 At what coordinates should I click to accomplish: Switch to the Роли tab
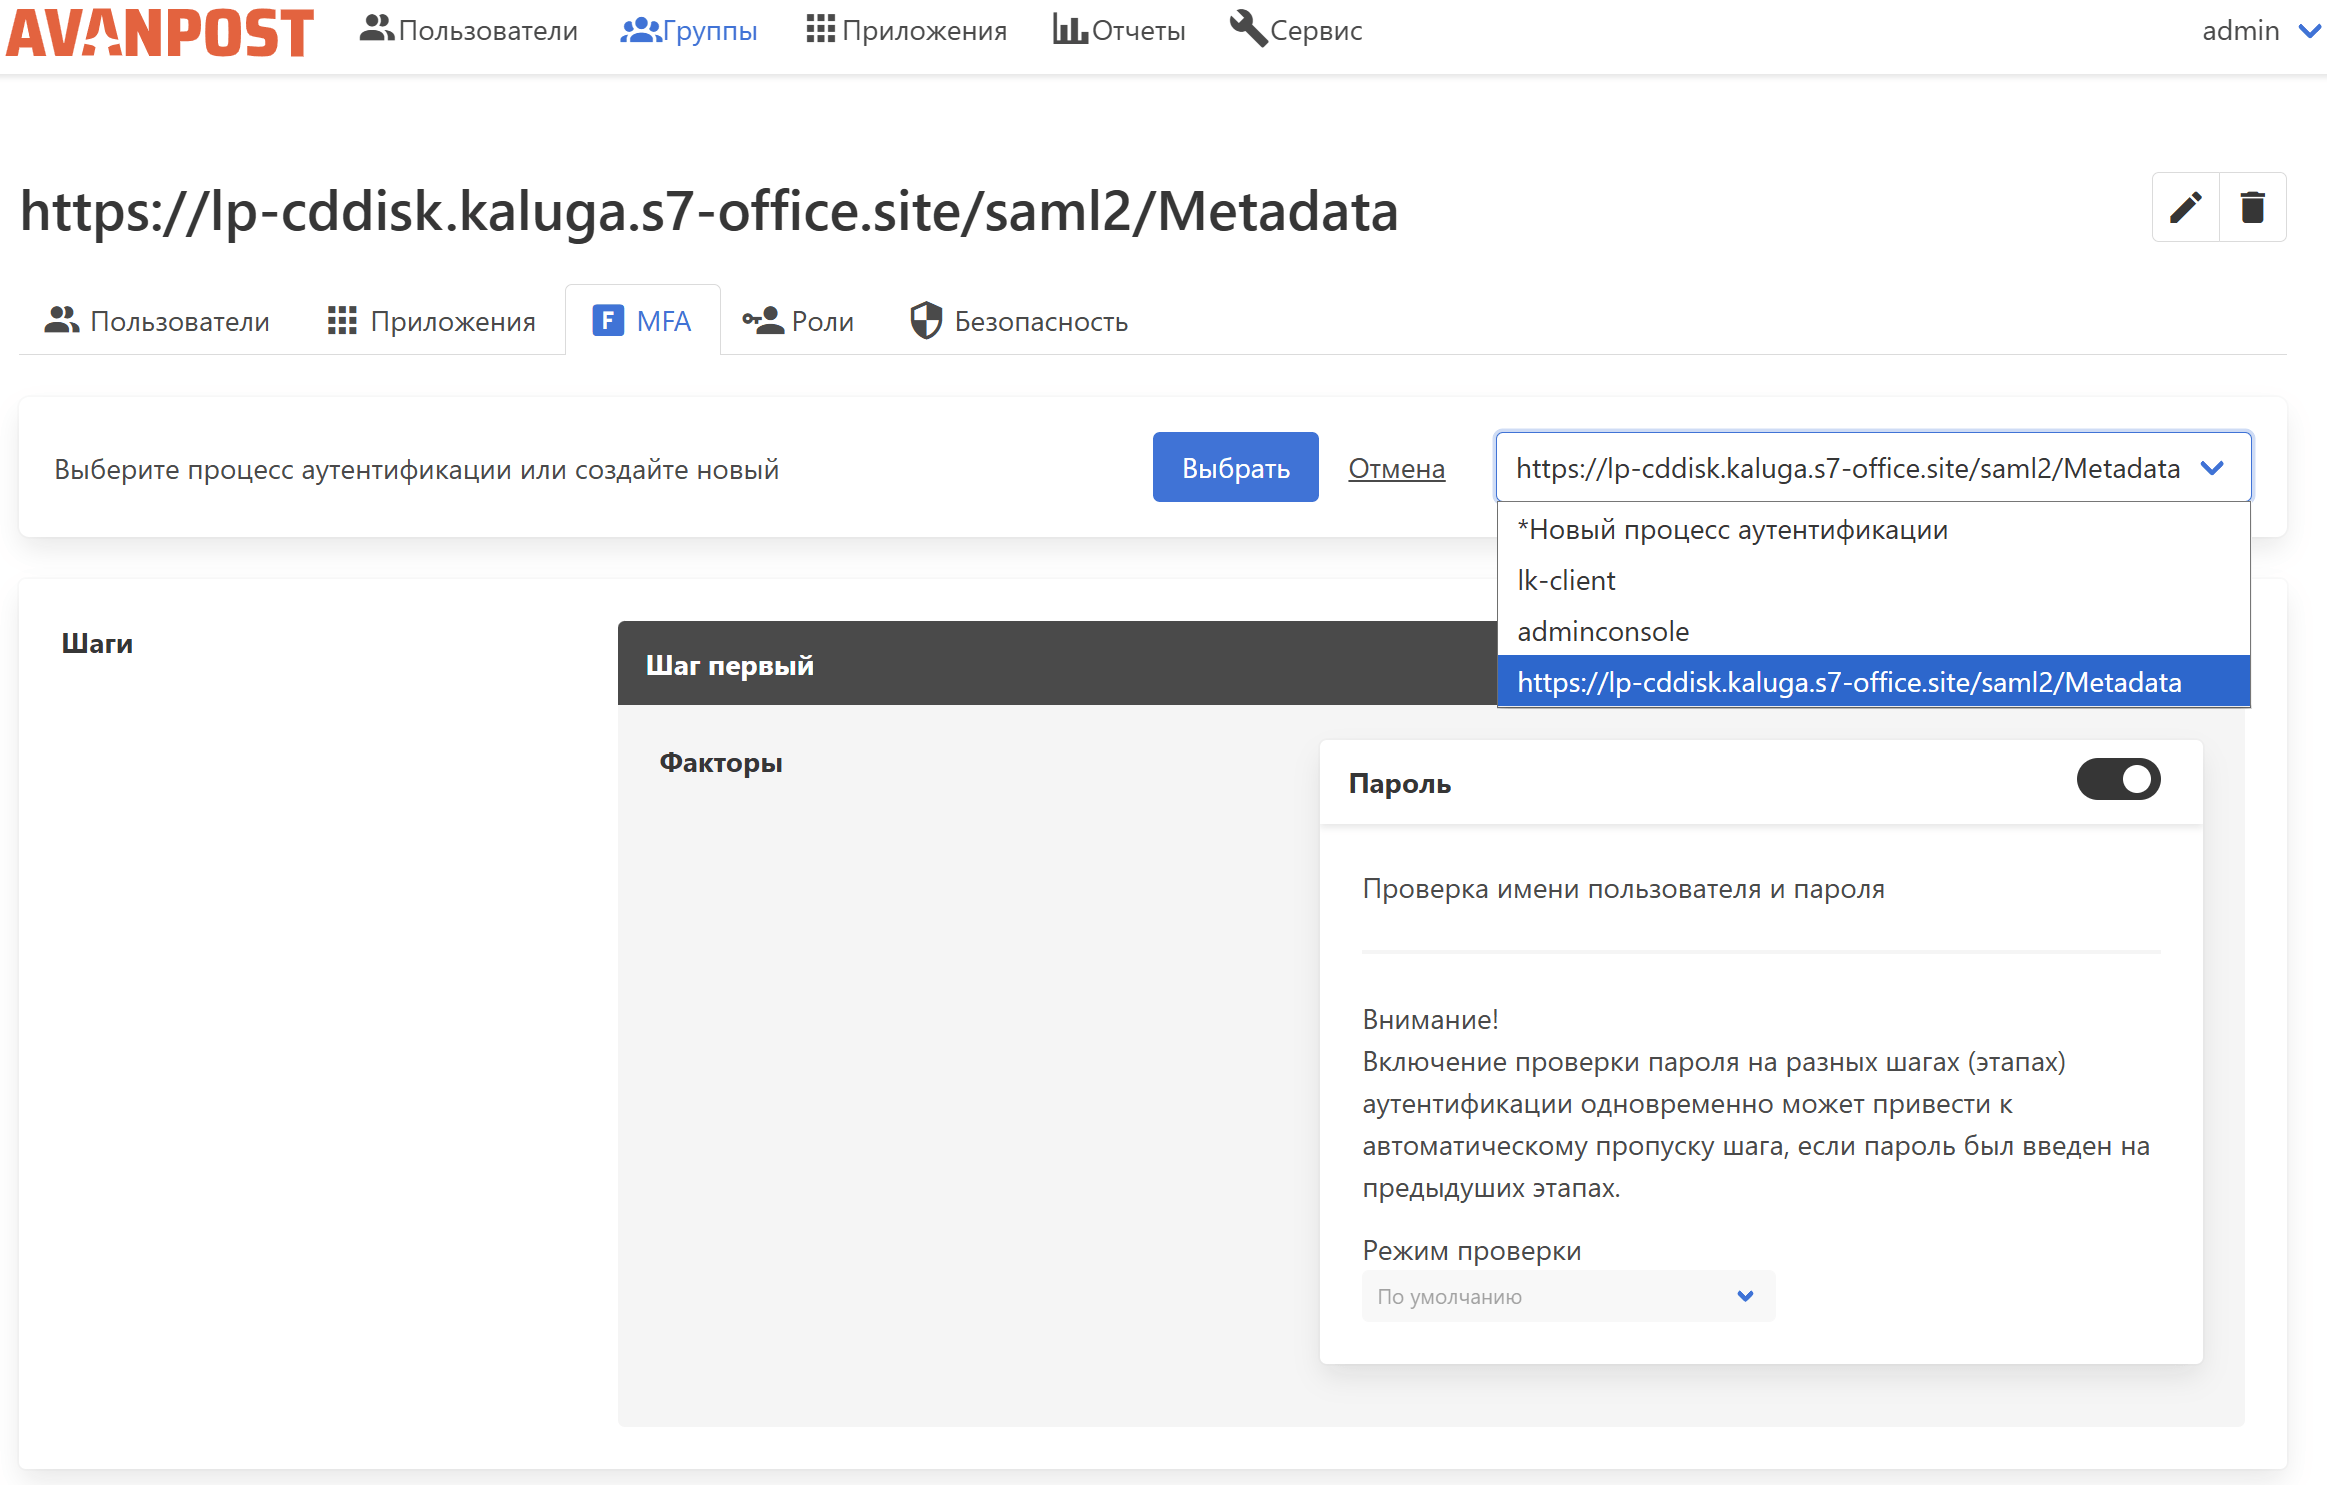coord(798,321)
